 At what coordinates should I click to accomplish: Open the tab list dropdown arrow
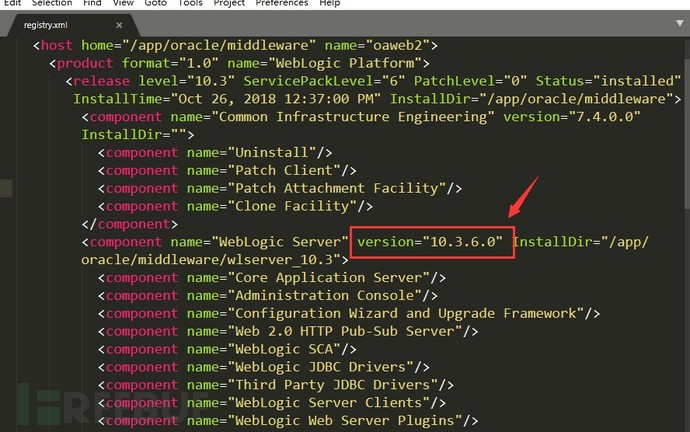680,23
